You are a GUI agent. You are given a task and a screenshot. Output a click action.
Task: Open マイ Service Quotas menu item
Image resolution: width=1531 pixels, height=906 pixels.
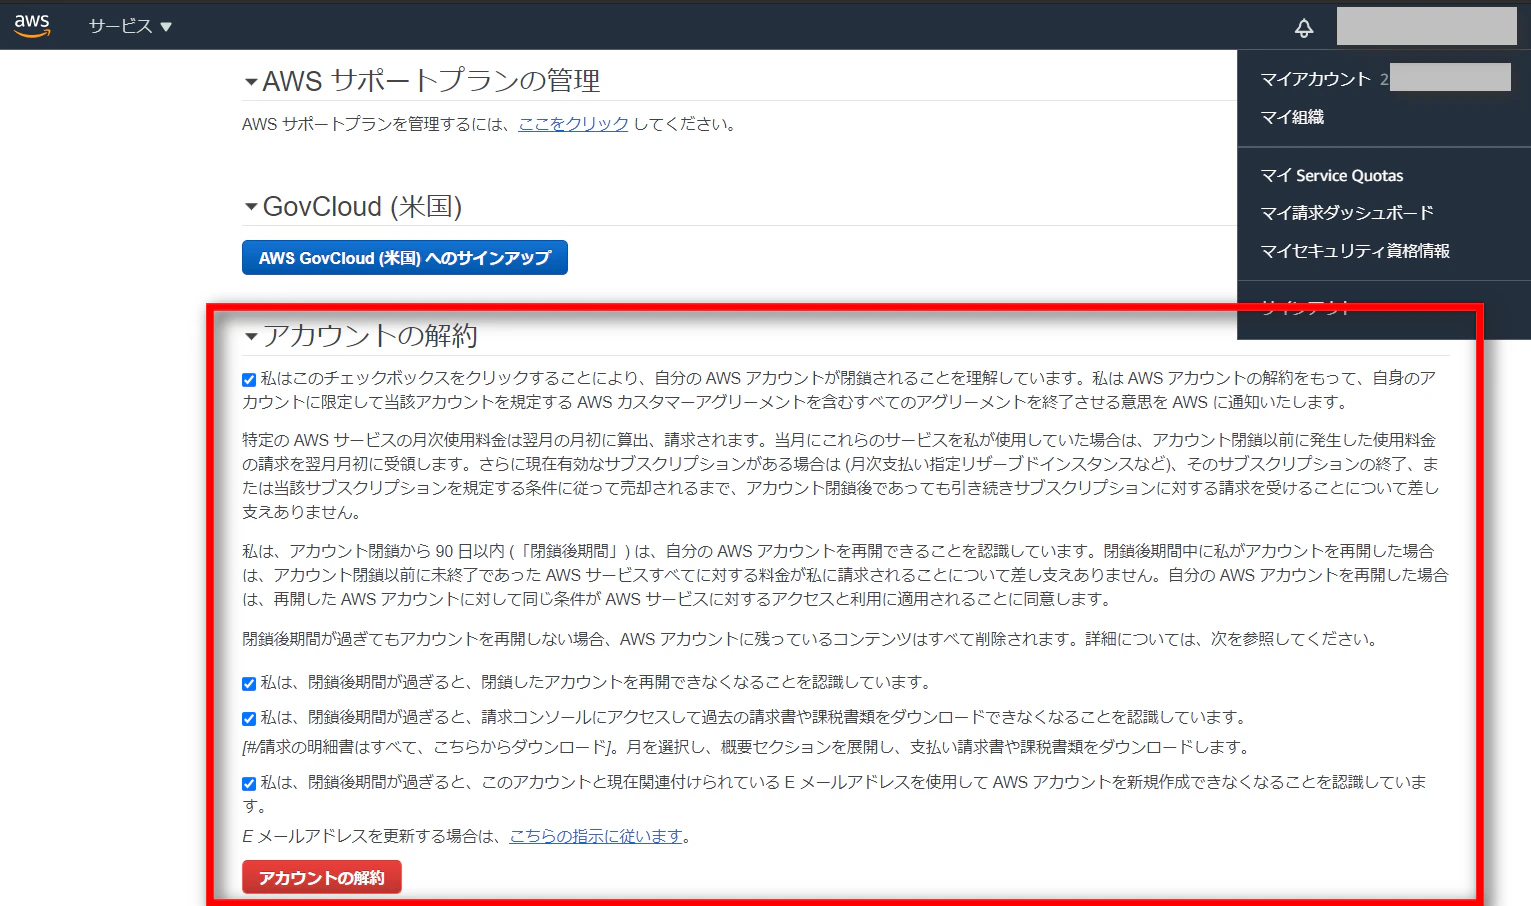pyautogui.click(x=1331, y=175)
